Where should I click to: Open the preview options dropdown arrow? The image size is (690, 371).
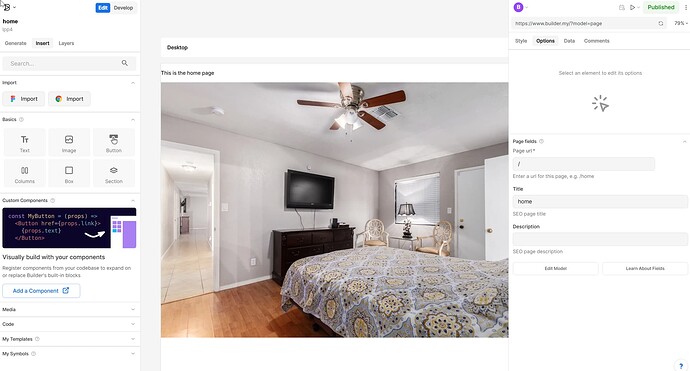point(639,7)
